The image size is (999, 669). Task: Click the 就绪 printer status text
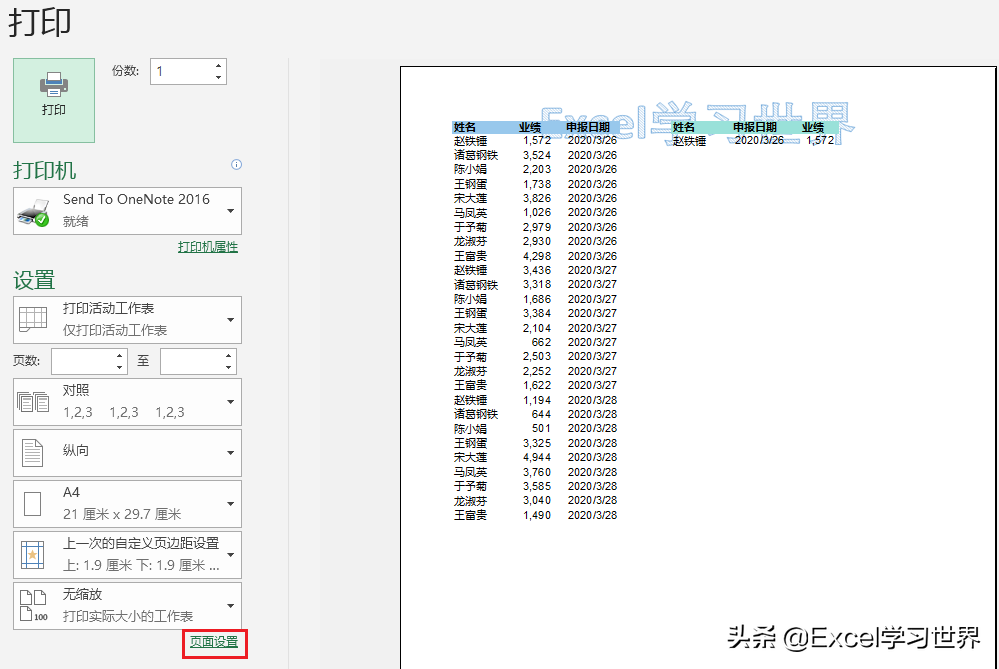76,222
